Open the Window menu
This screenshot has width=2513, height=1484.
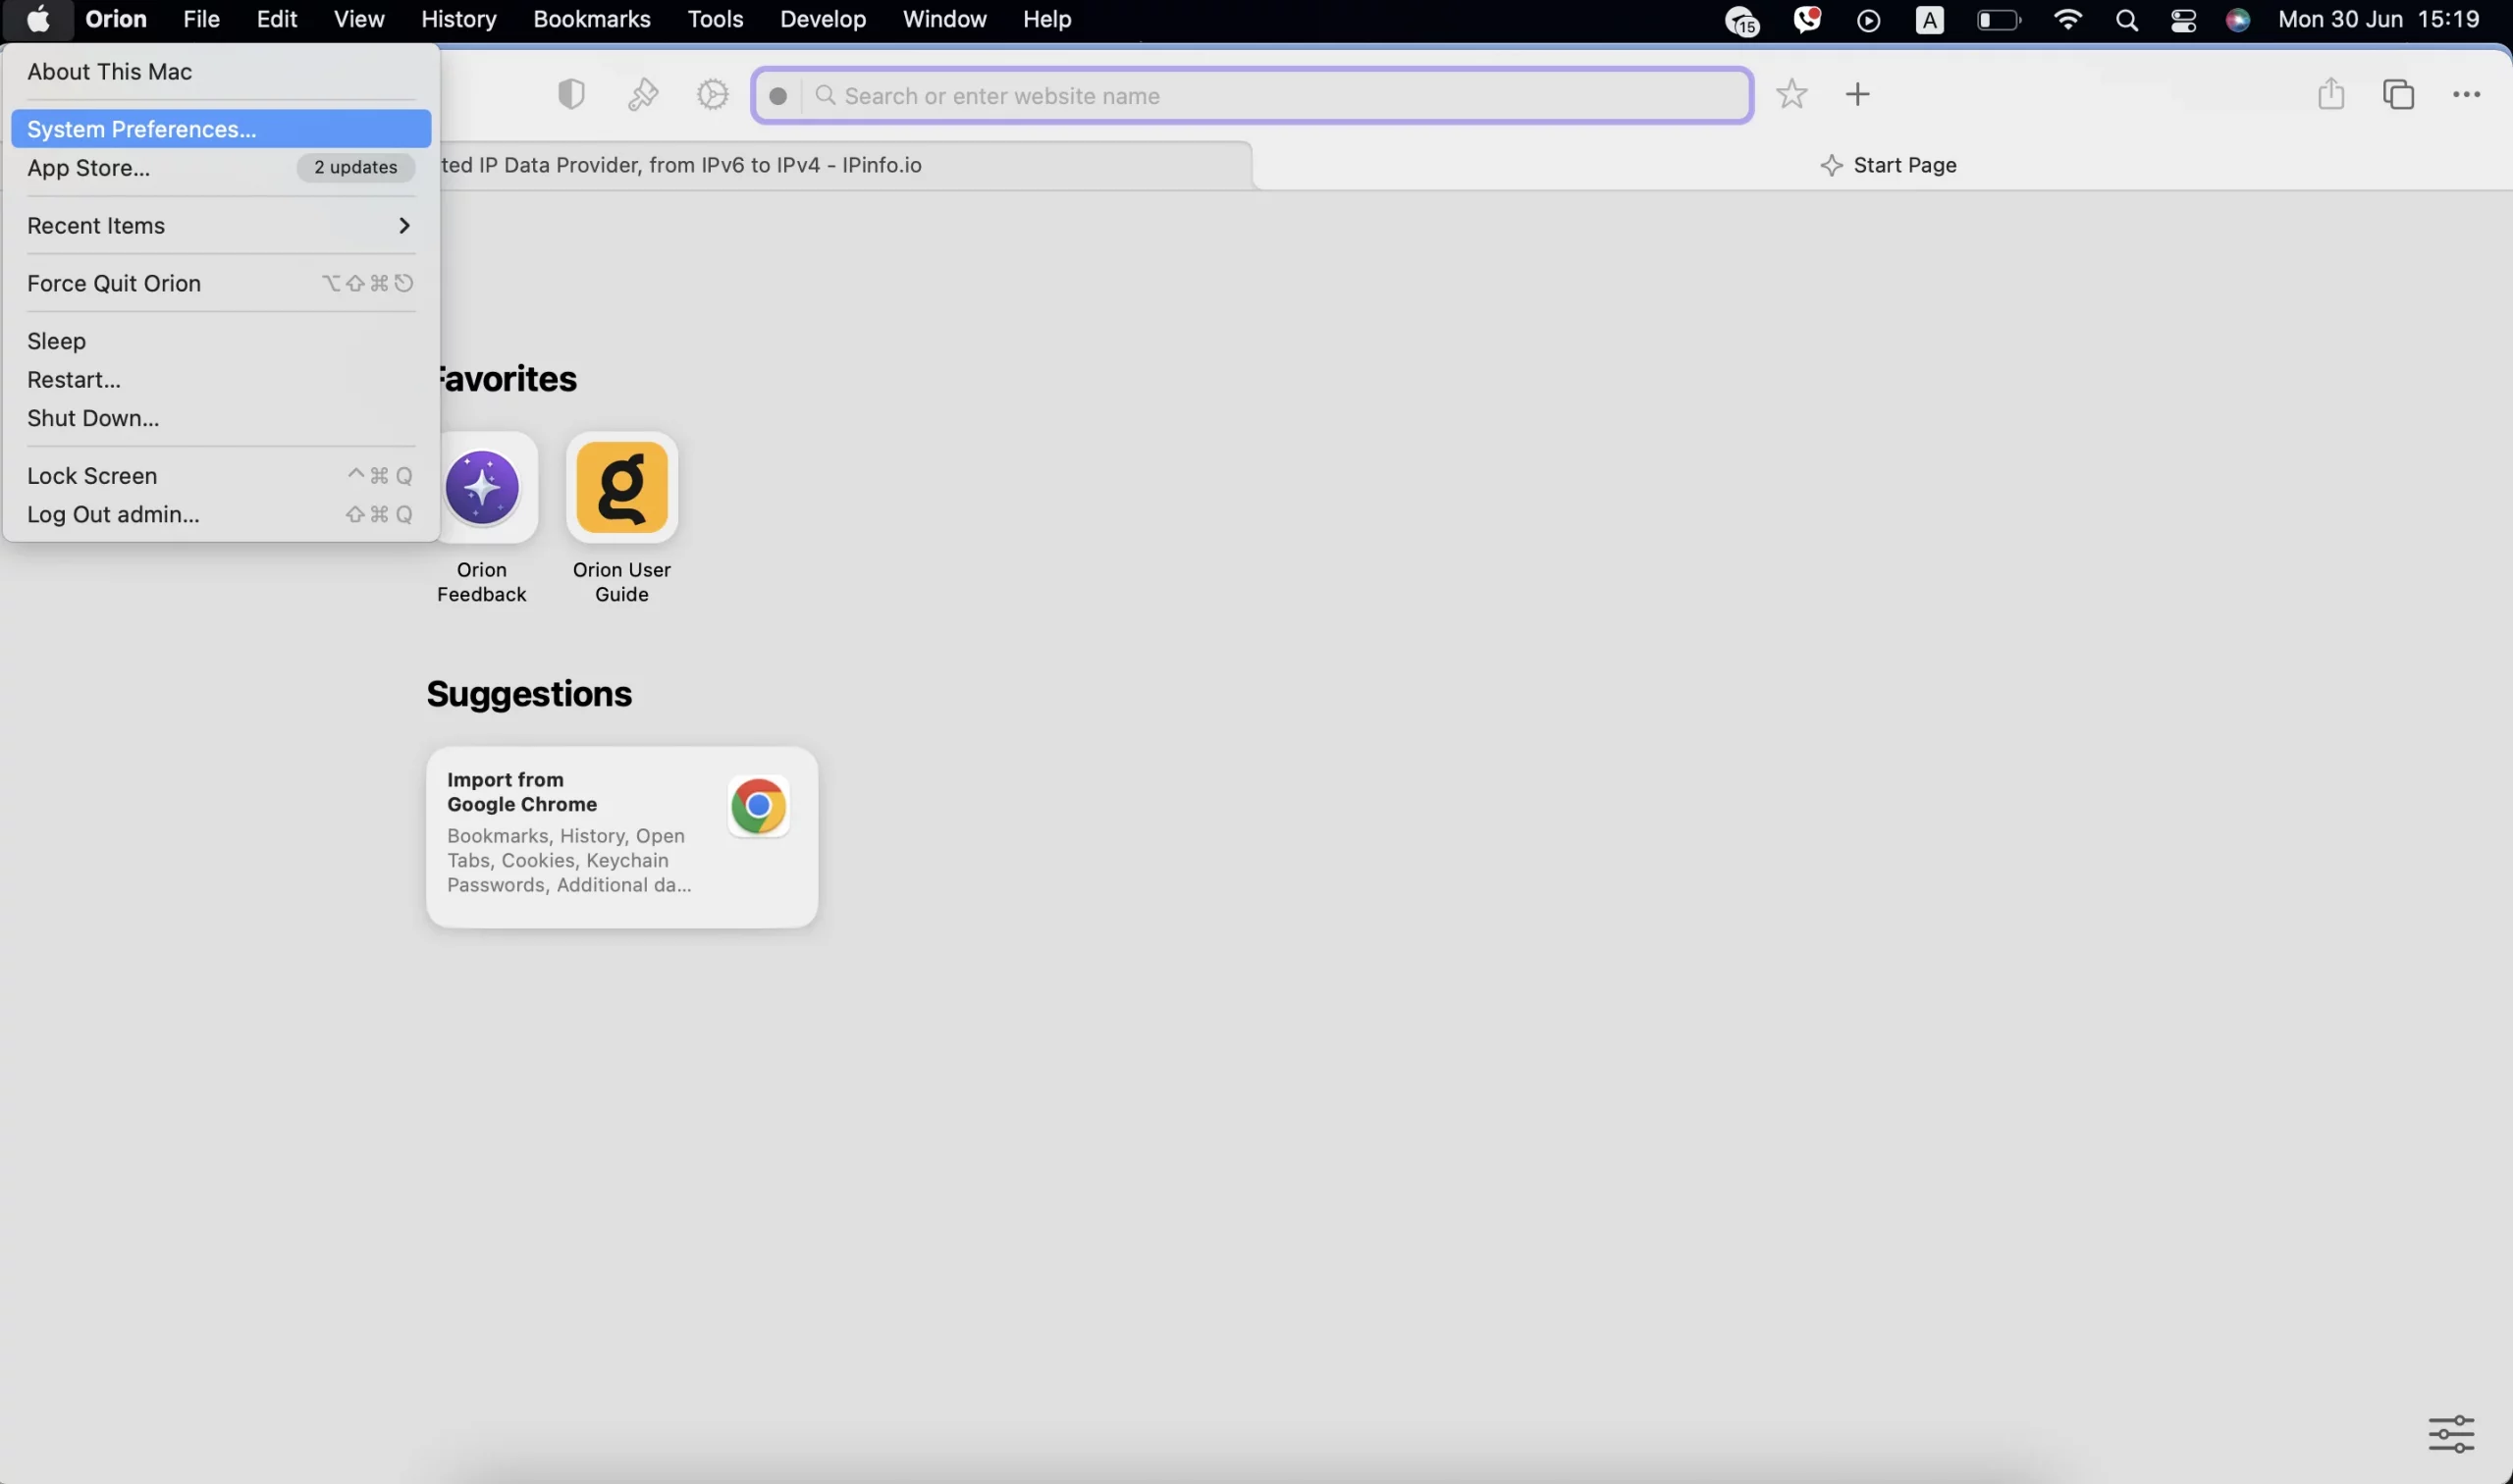pos(945,19)
